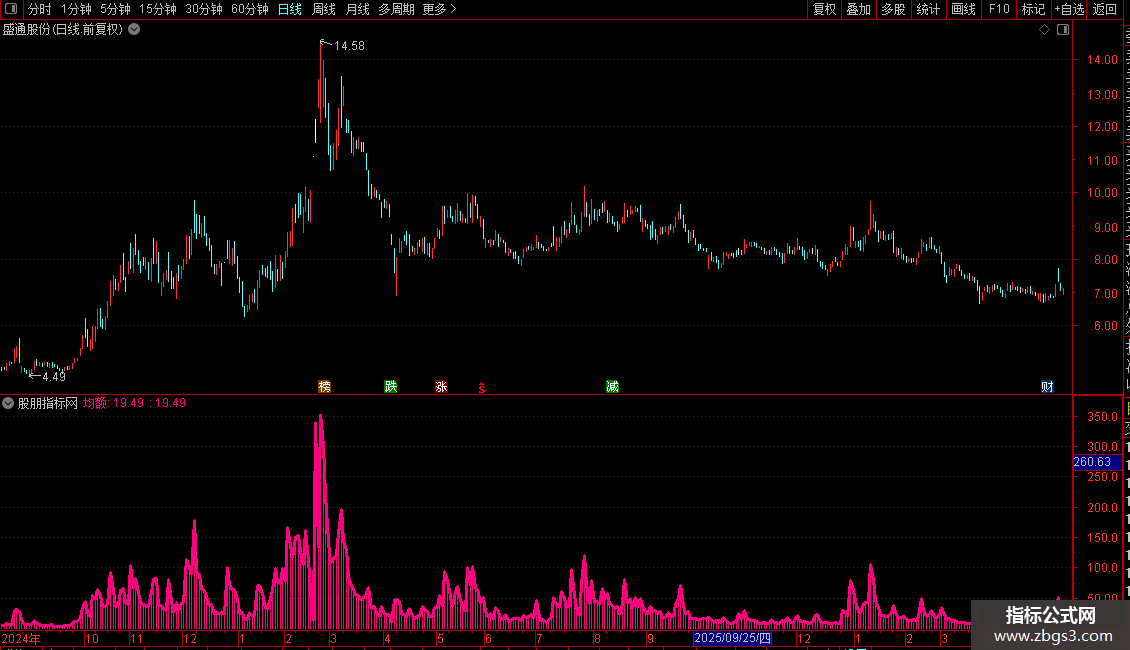Image resolution: width=1130 pixels, height=650 pixels.
Task: Click the 2025/09/25 date marker on the time axis
Action: coord(732,638)
